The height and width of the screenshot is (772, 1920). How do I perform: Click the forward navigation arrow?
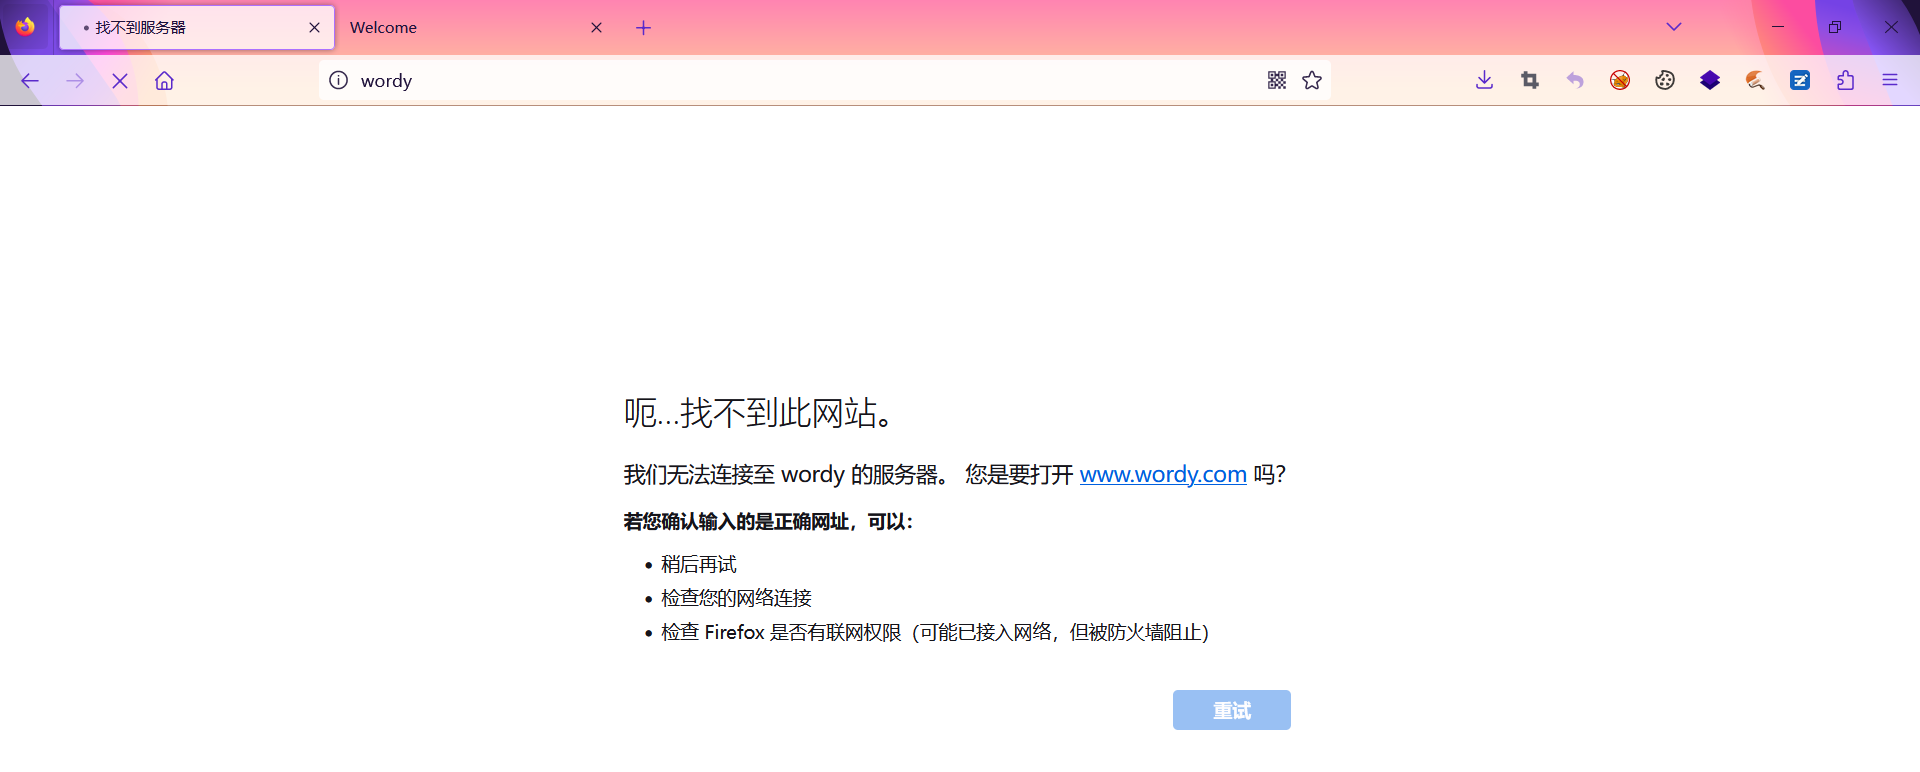pyautogui.click(x=75, y=81)
